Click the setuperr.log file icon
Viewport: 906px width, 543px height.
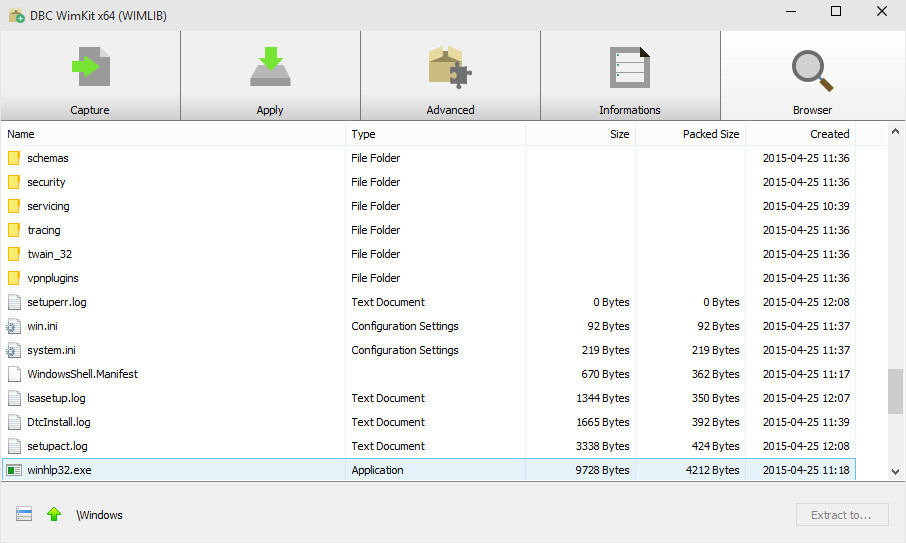click(14, 302)
